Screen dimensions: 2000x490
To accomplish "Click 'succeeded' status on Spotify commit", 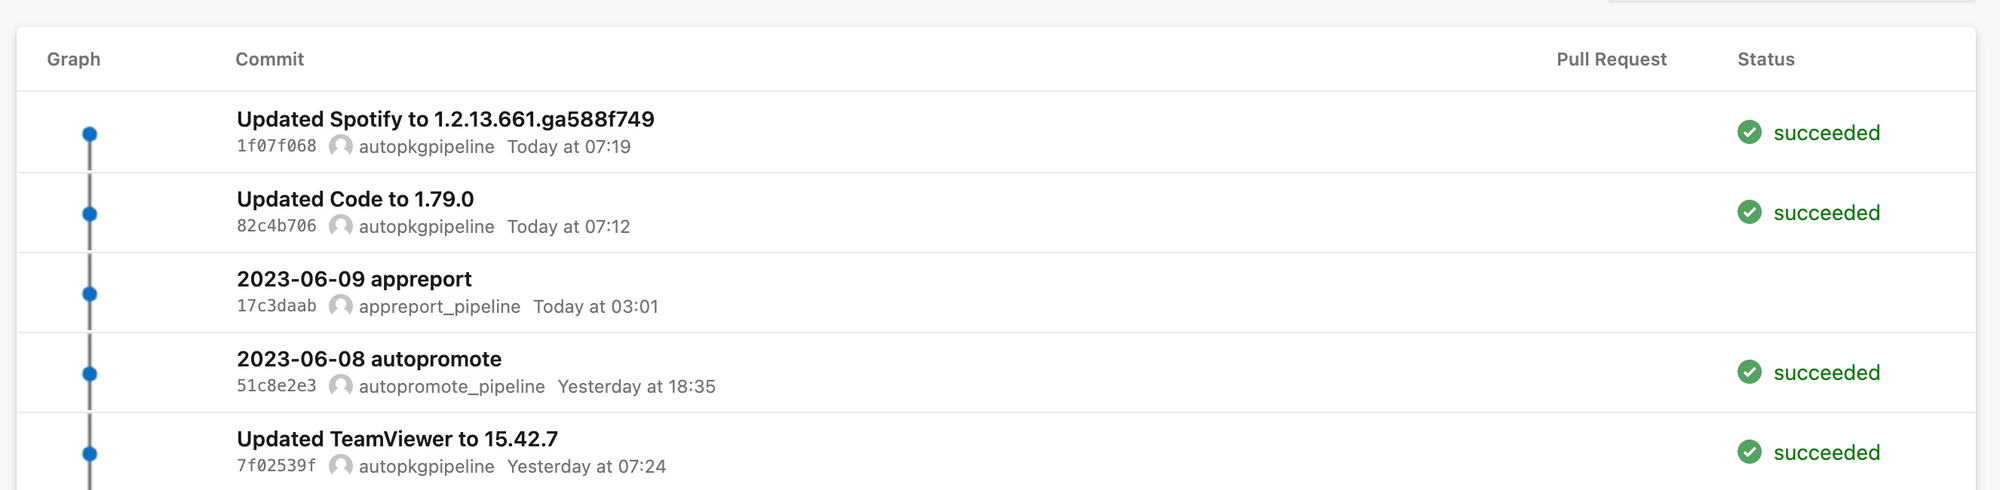I will [x=1826, y=133].
